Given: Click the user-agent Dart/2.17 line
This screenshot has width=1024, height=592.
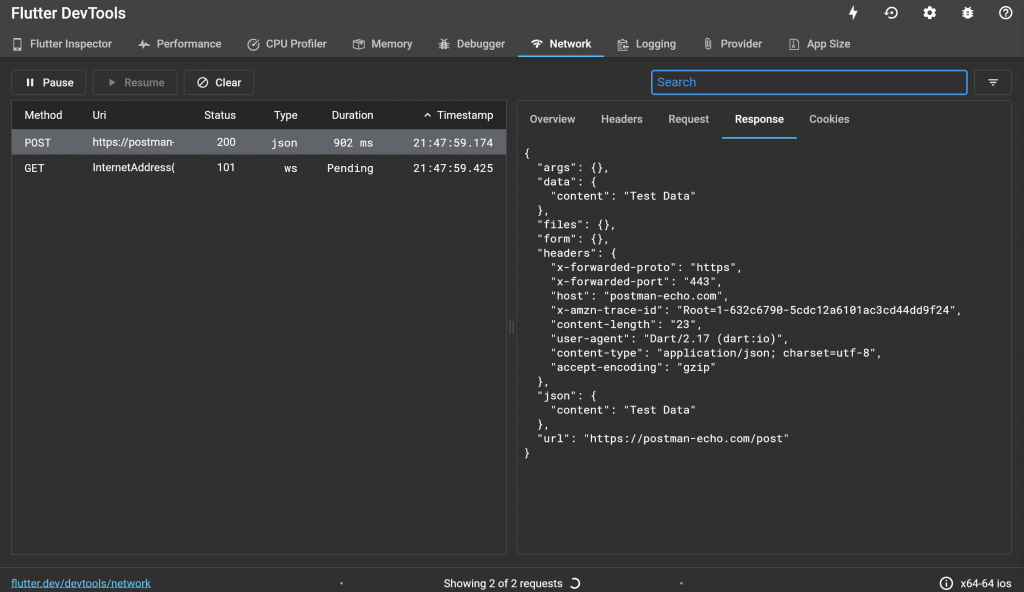Looking at the screenshot, I should pyautogui.click(x=669, y=338).
